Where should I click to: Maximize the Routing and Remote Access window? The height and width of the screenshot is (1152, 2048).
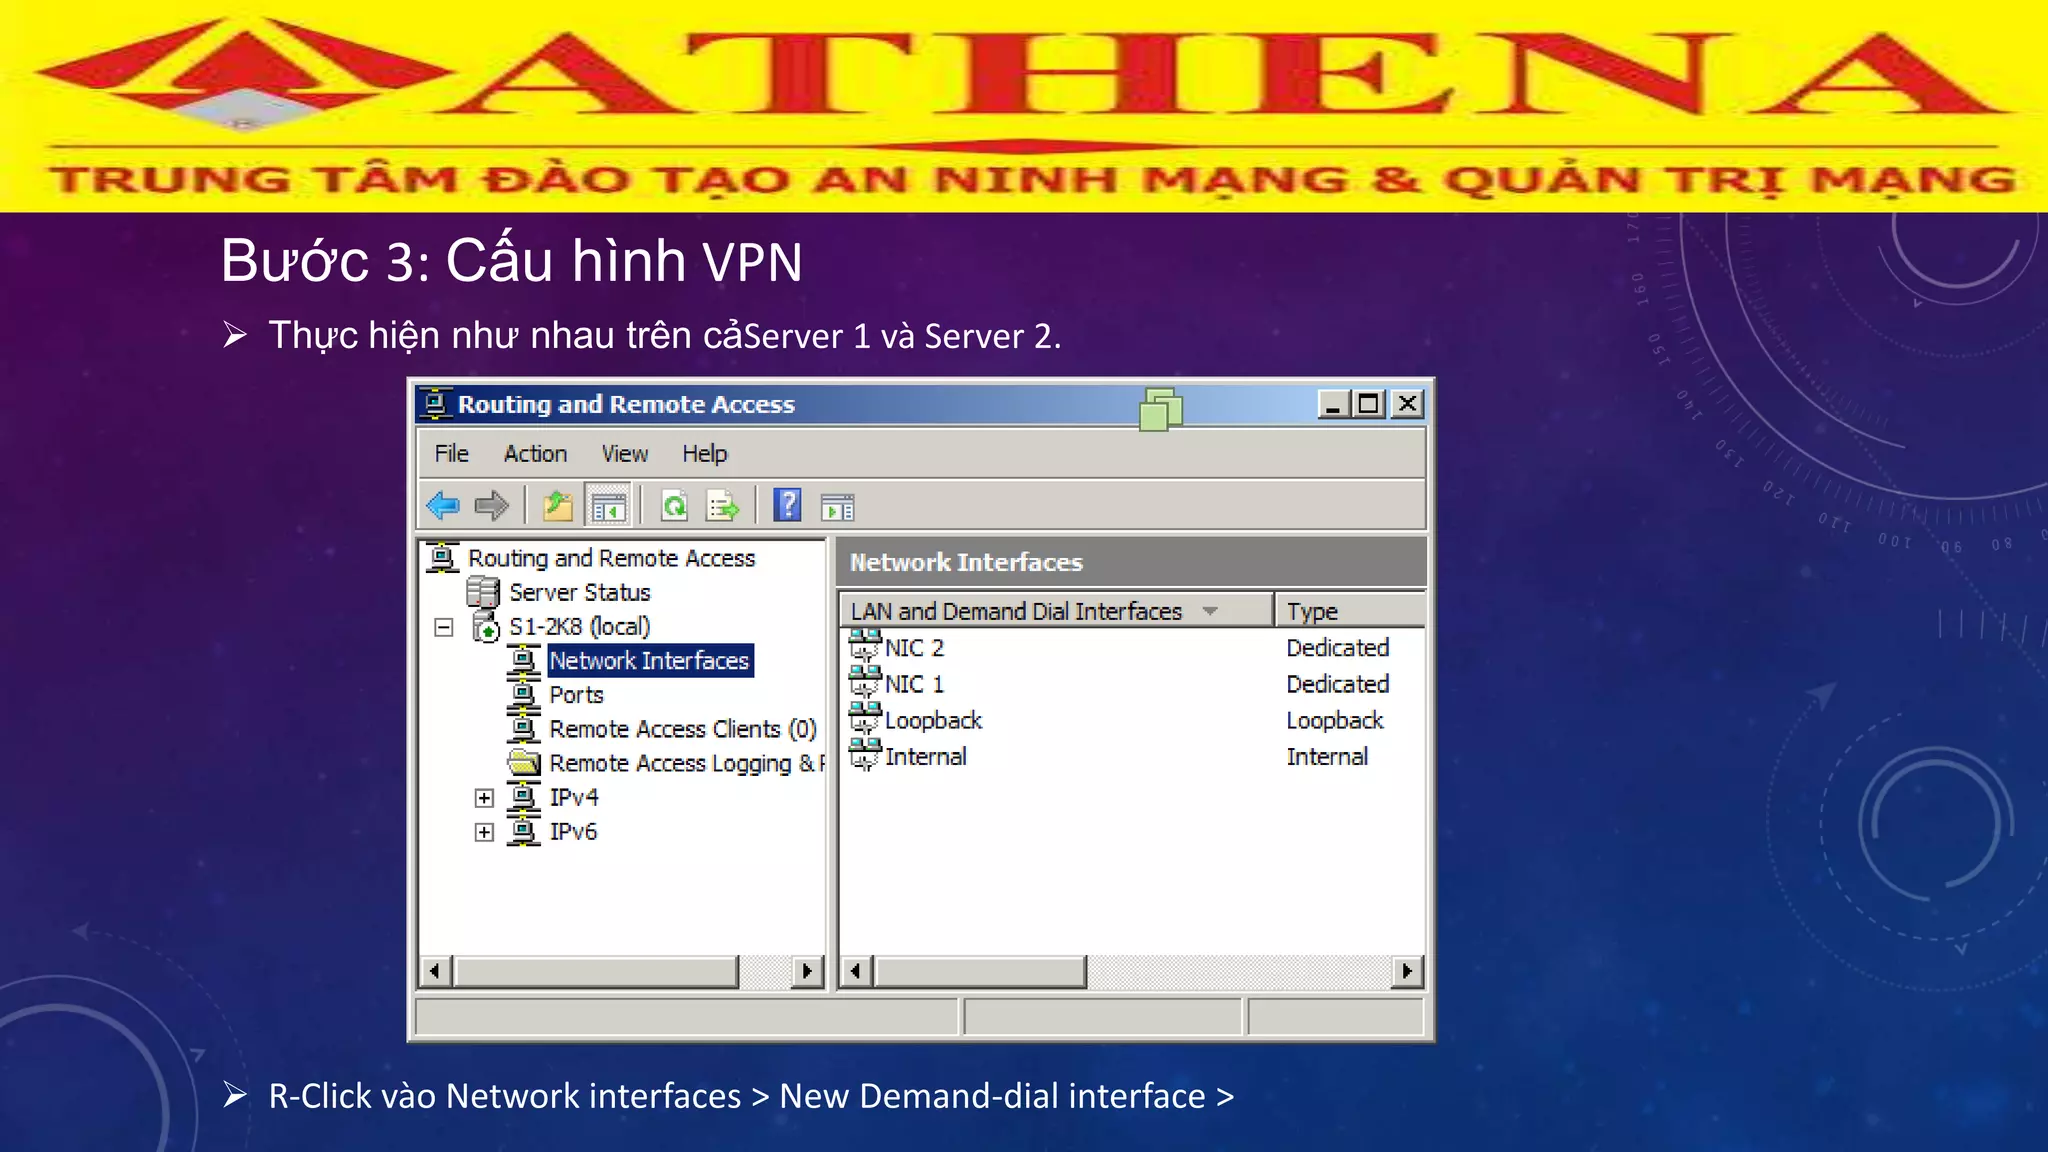click(1369, 404)
